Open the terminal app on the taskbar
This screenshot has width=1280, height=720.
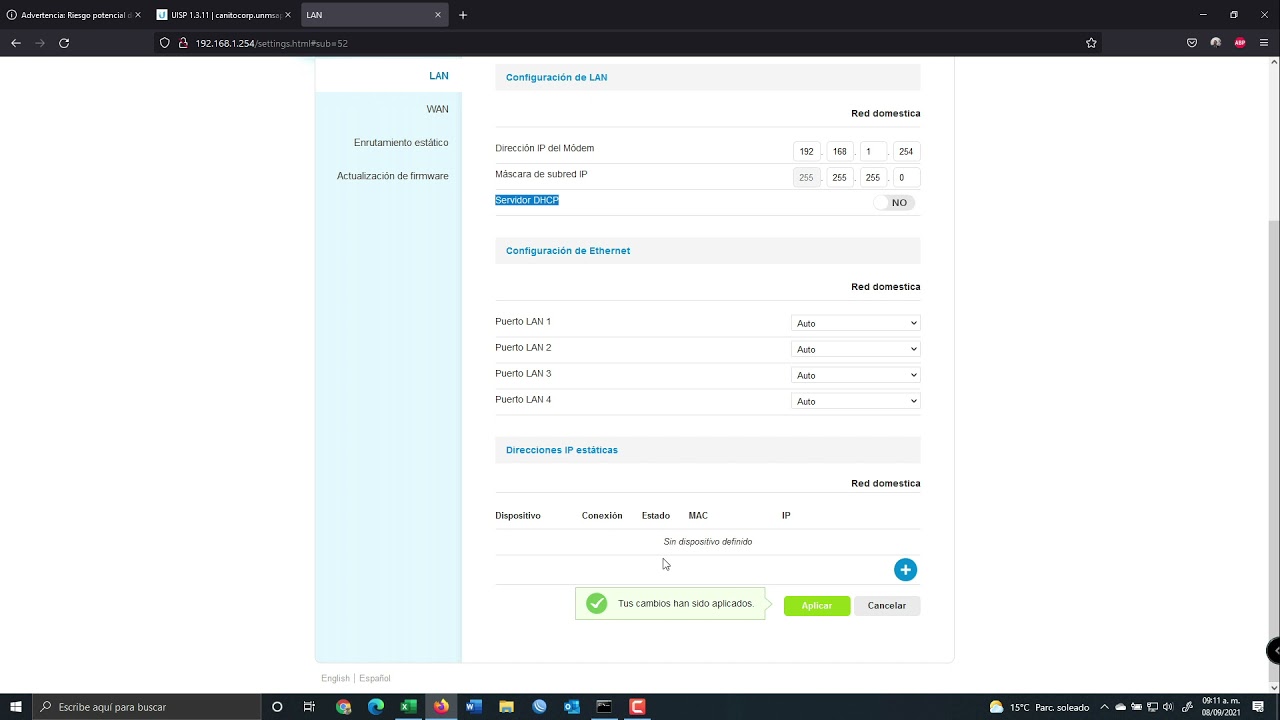[604, 707]
